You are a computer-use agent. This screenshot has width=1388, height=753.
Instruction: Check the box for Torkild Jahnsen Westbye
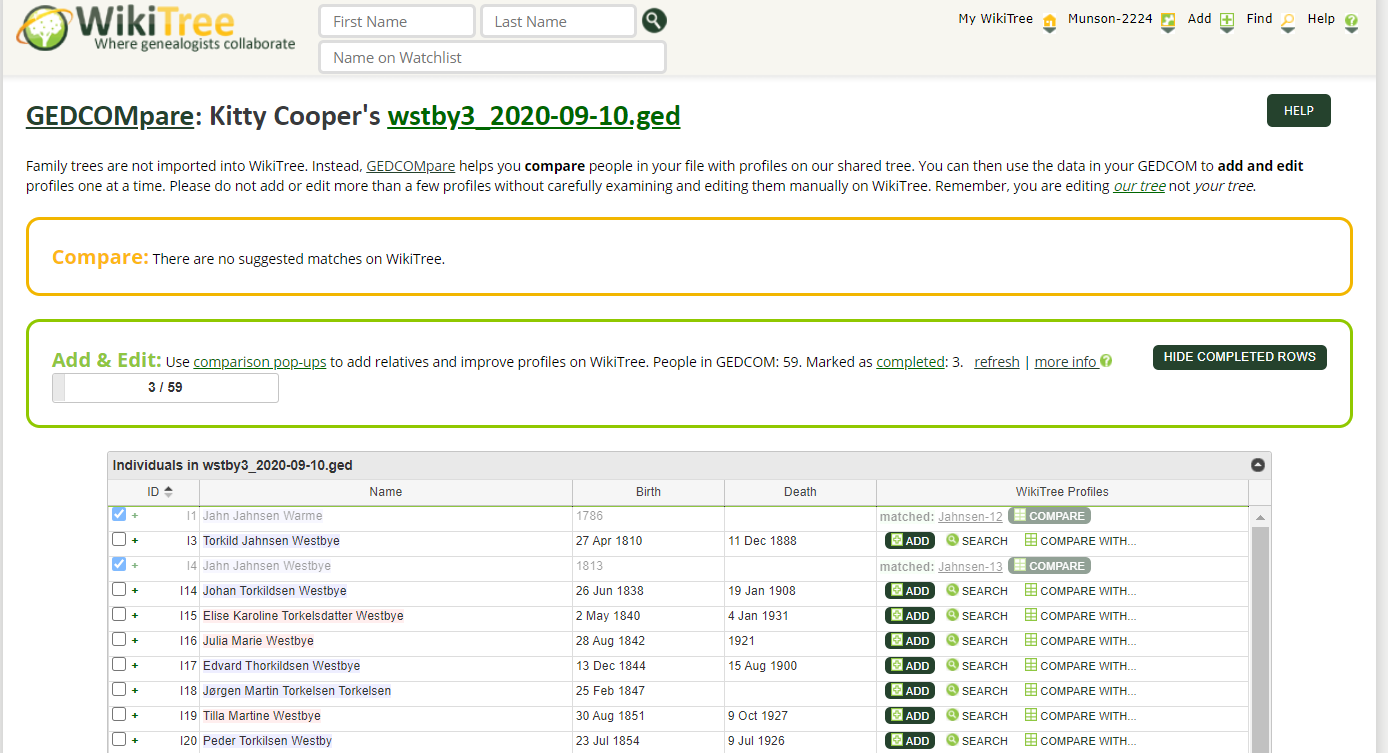119,540
